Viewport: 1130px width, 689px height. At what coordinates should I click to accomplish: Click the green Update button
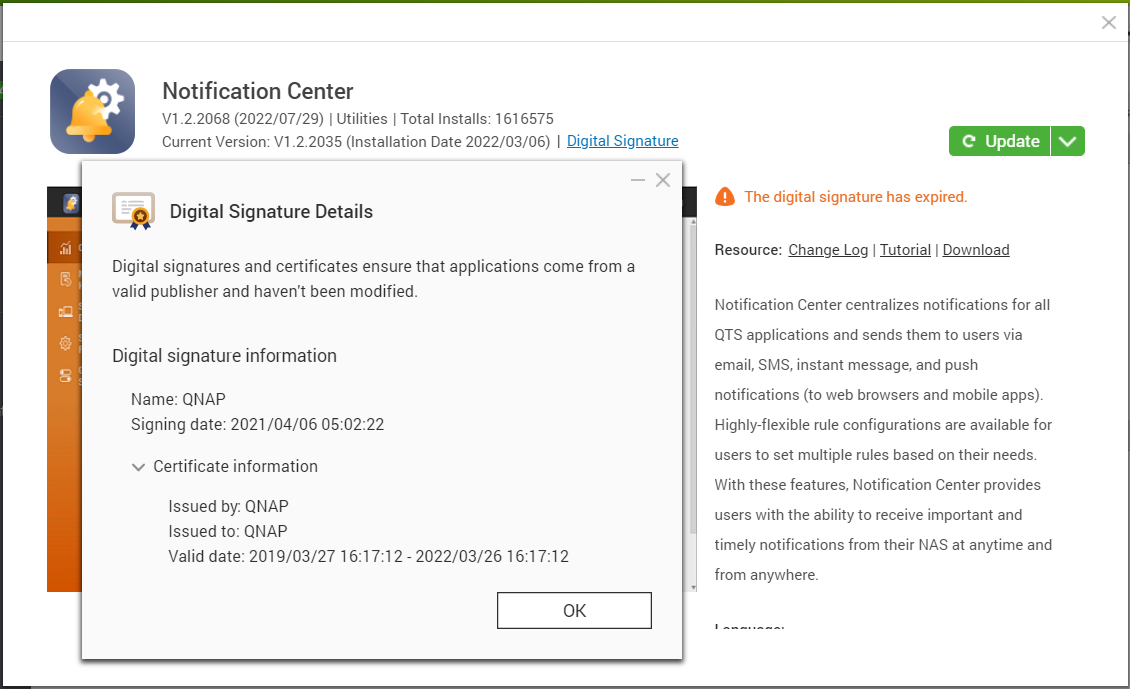1000,141
